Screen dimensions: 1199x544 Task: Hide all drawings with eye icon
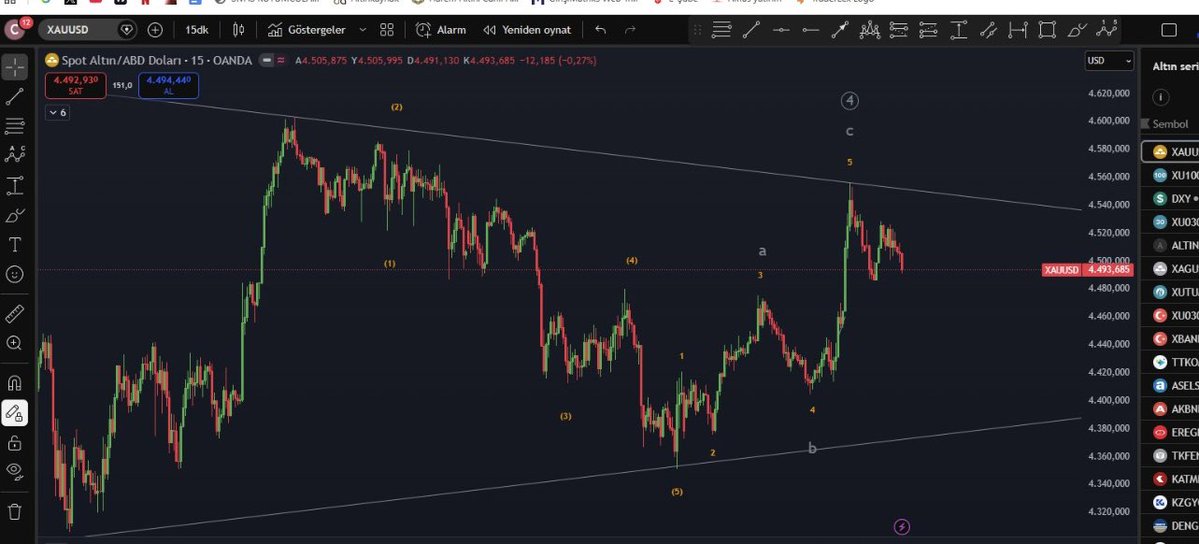(x=15, y=471)
